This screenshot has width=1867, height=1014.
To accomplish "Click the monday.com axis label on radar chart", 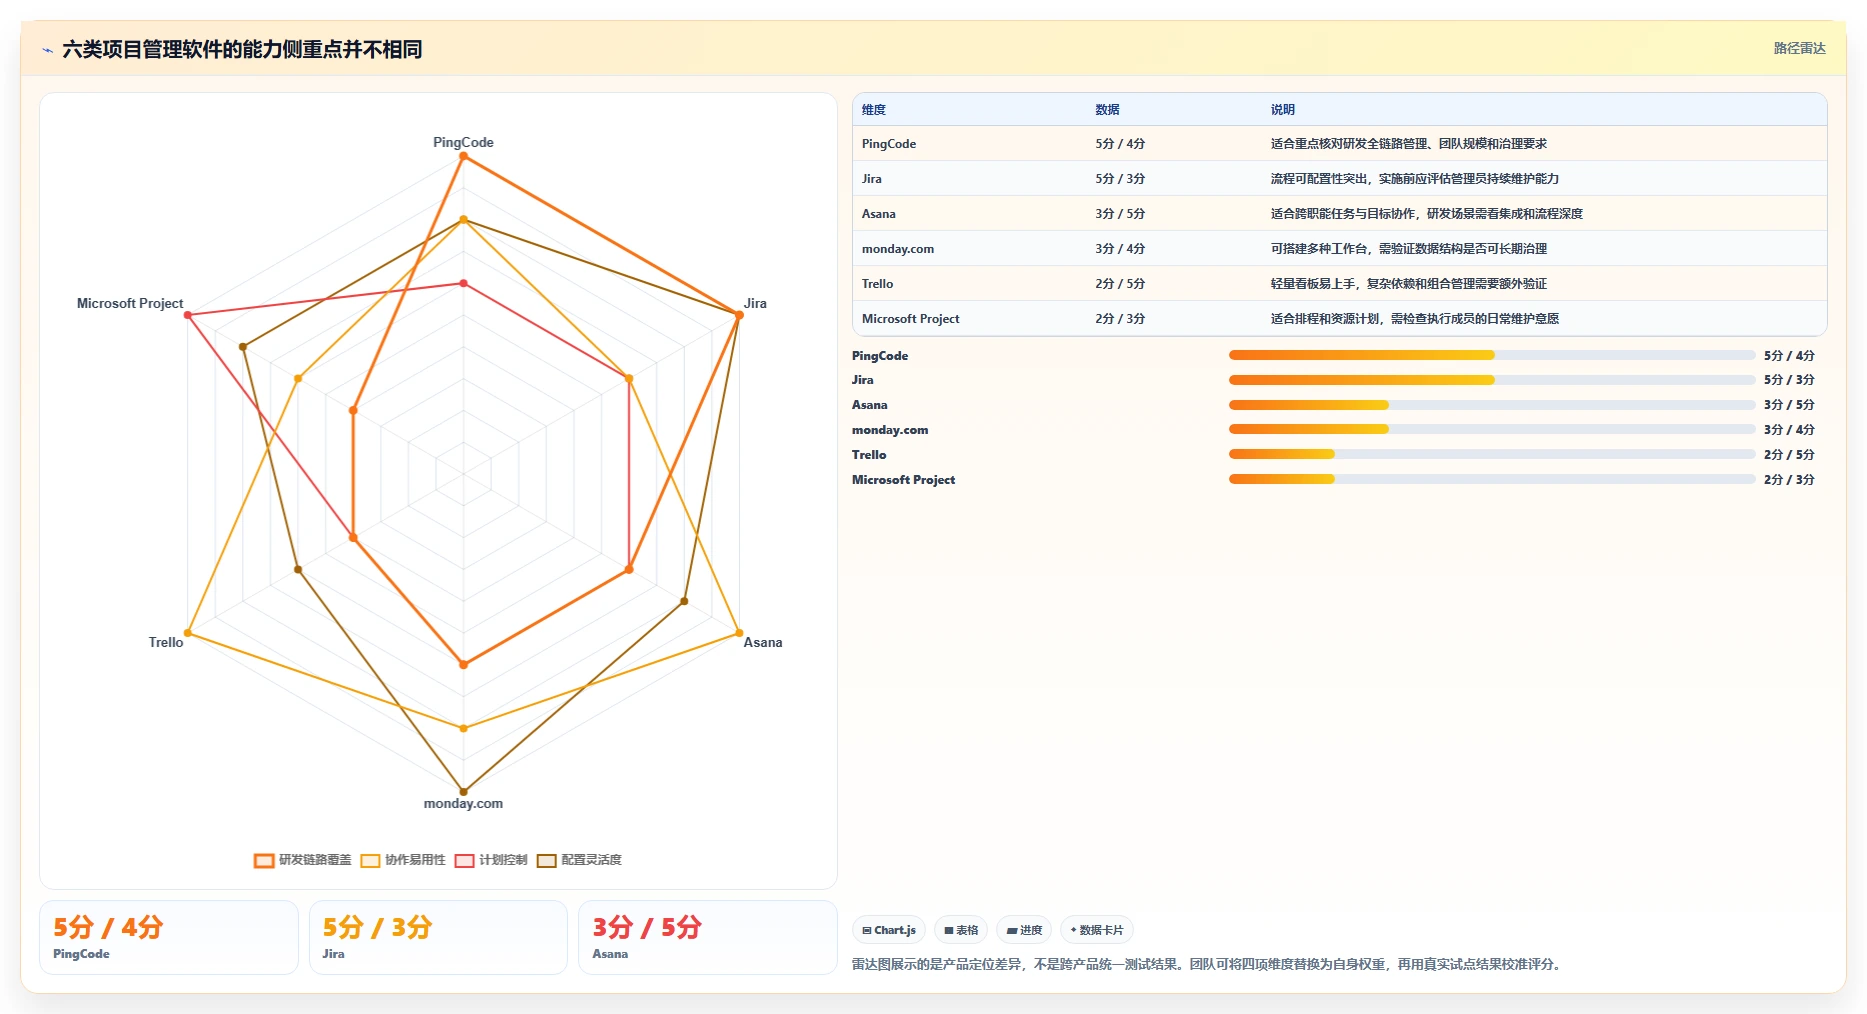I will pos(463,803).
